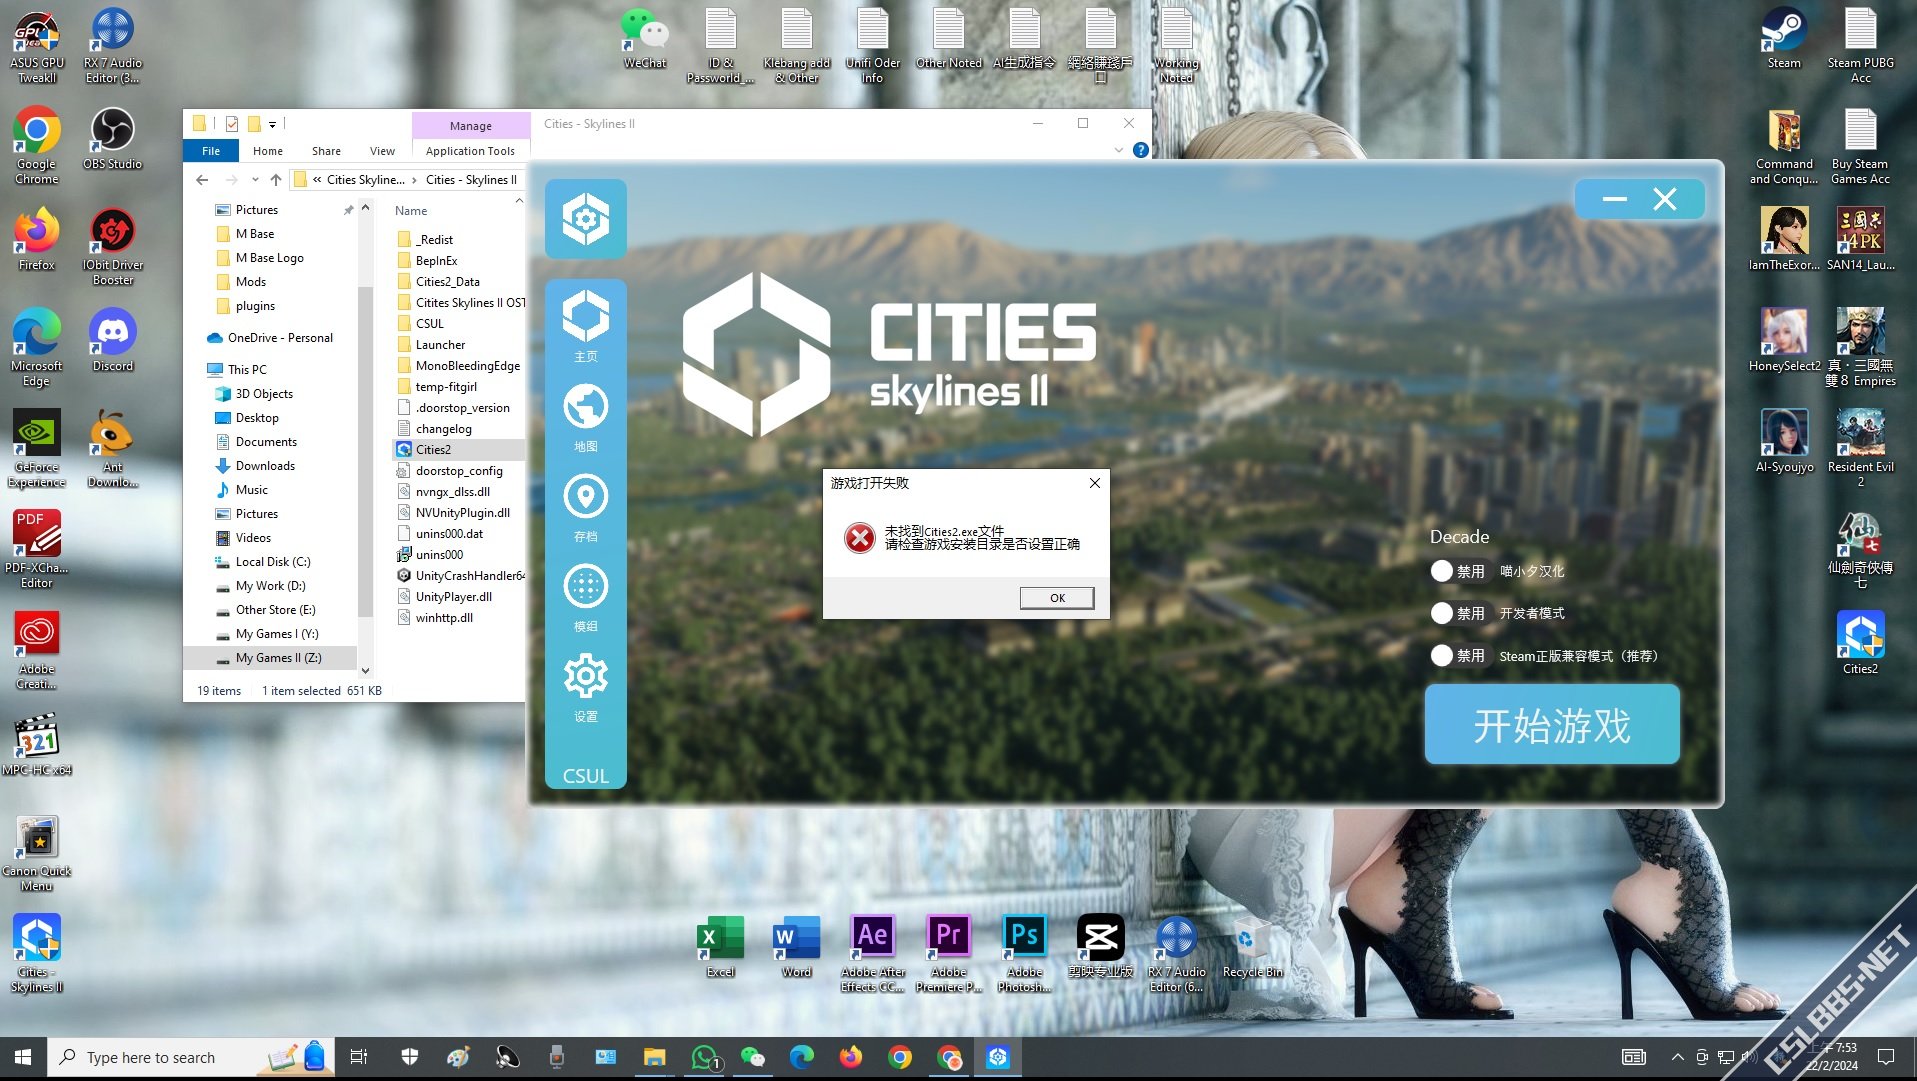Toggle the Steam正版兼容模式 switch

(x=1442, y=656)
